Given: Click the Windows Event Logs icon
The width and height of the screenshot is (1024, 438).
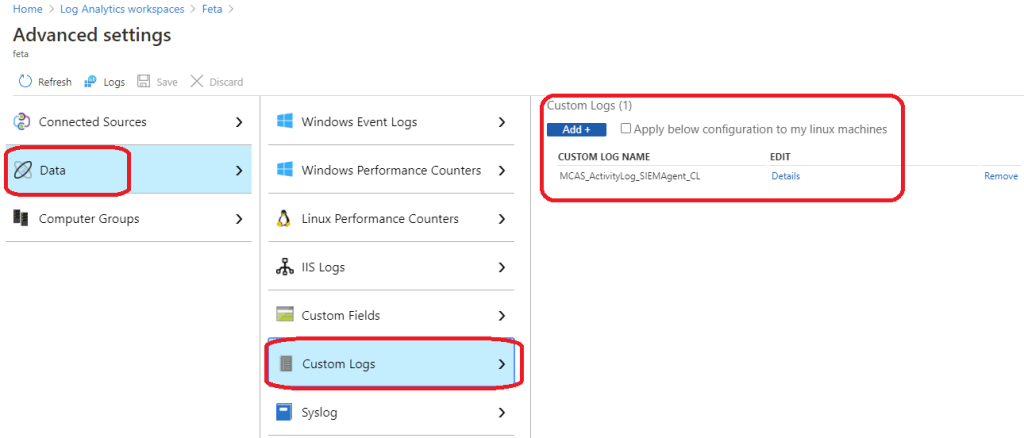Looking at the screenshot, I should (x=284, y=122).
